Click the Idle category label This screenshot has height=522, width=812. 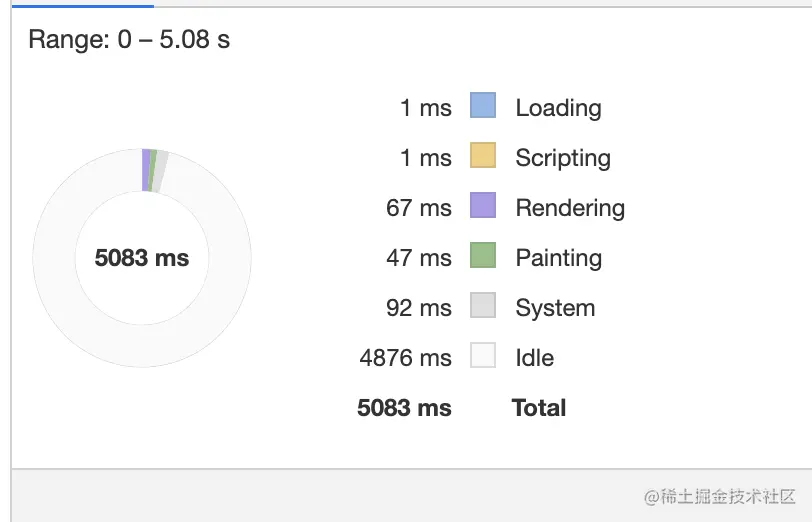pos(534,358)
